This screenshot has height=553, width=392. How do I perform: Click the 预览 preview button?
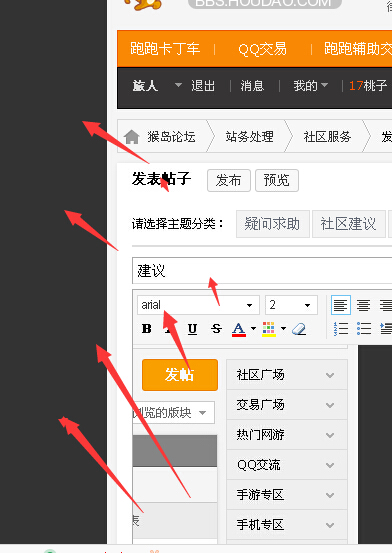277,180
